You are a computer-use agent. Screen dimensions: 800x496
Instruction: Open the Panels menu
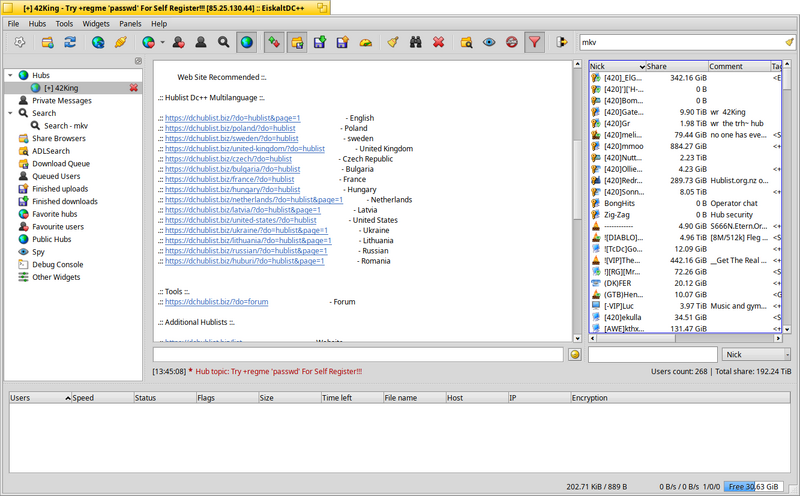(130, 23)
